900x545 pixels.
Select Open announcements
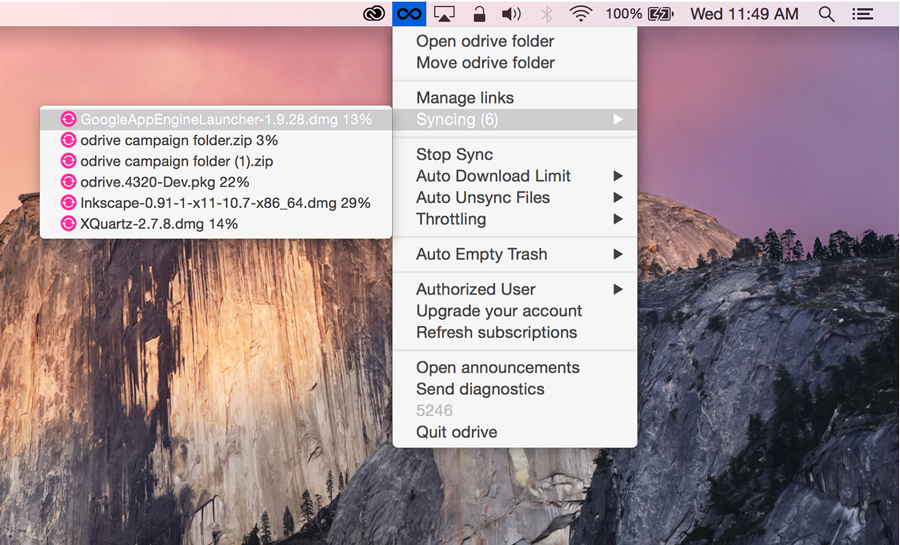(x=515, y=368)
